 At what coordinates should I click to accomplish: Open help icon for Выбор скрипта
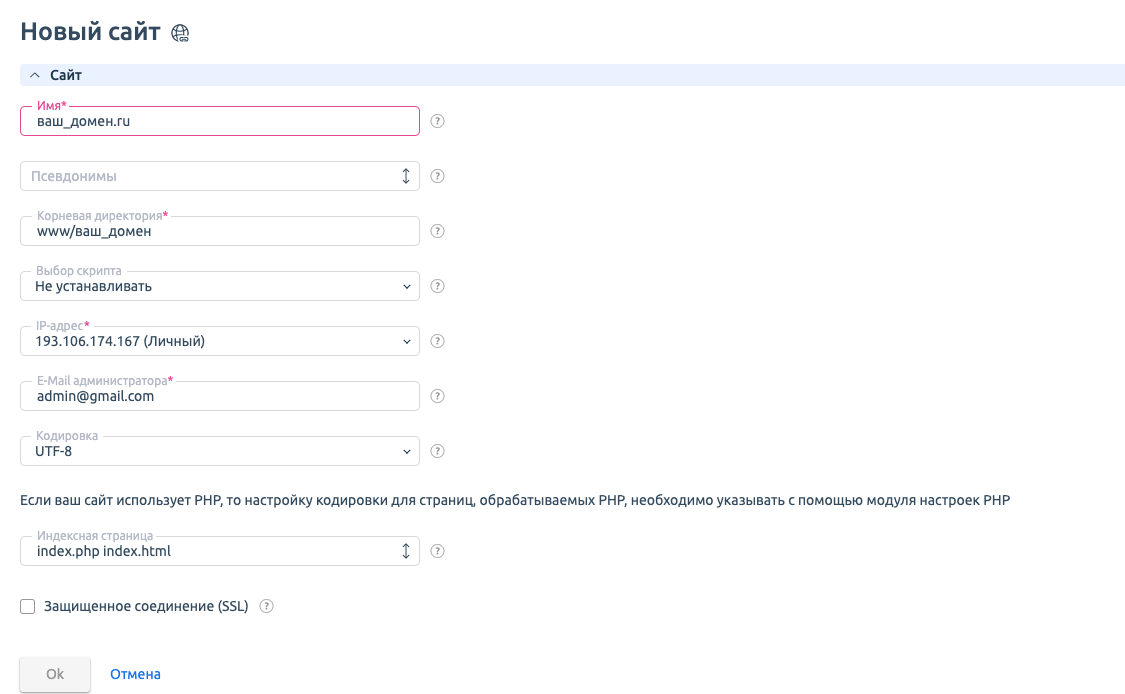click(437, 286)
